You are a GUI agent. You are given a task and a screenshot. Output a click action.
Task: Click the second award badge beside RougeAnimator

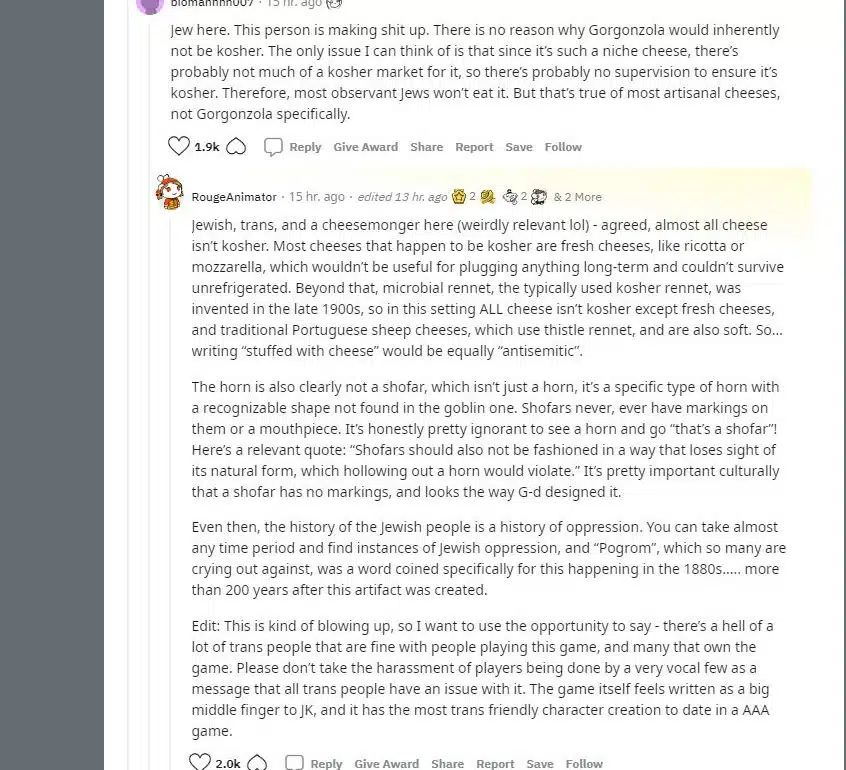[x=487, y=196]
